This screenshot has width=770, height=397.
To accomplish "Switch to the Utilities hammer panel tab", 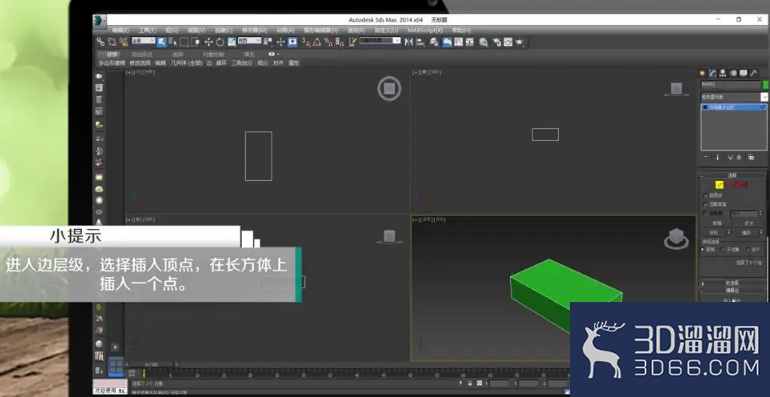I will tap(754, 73).
